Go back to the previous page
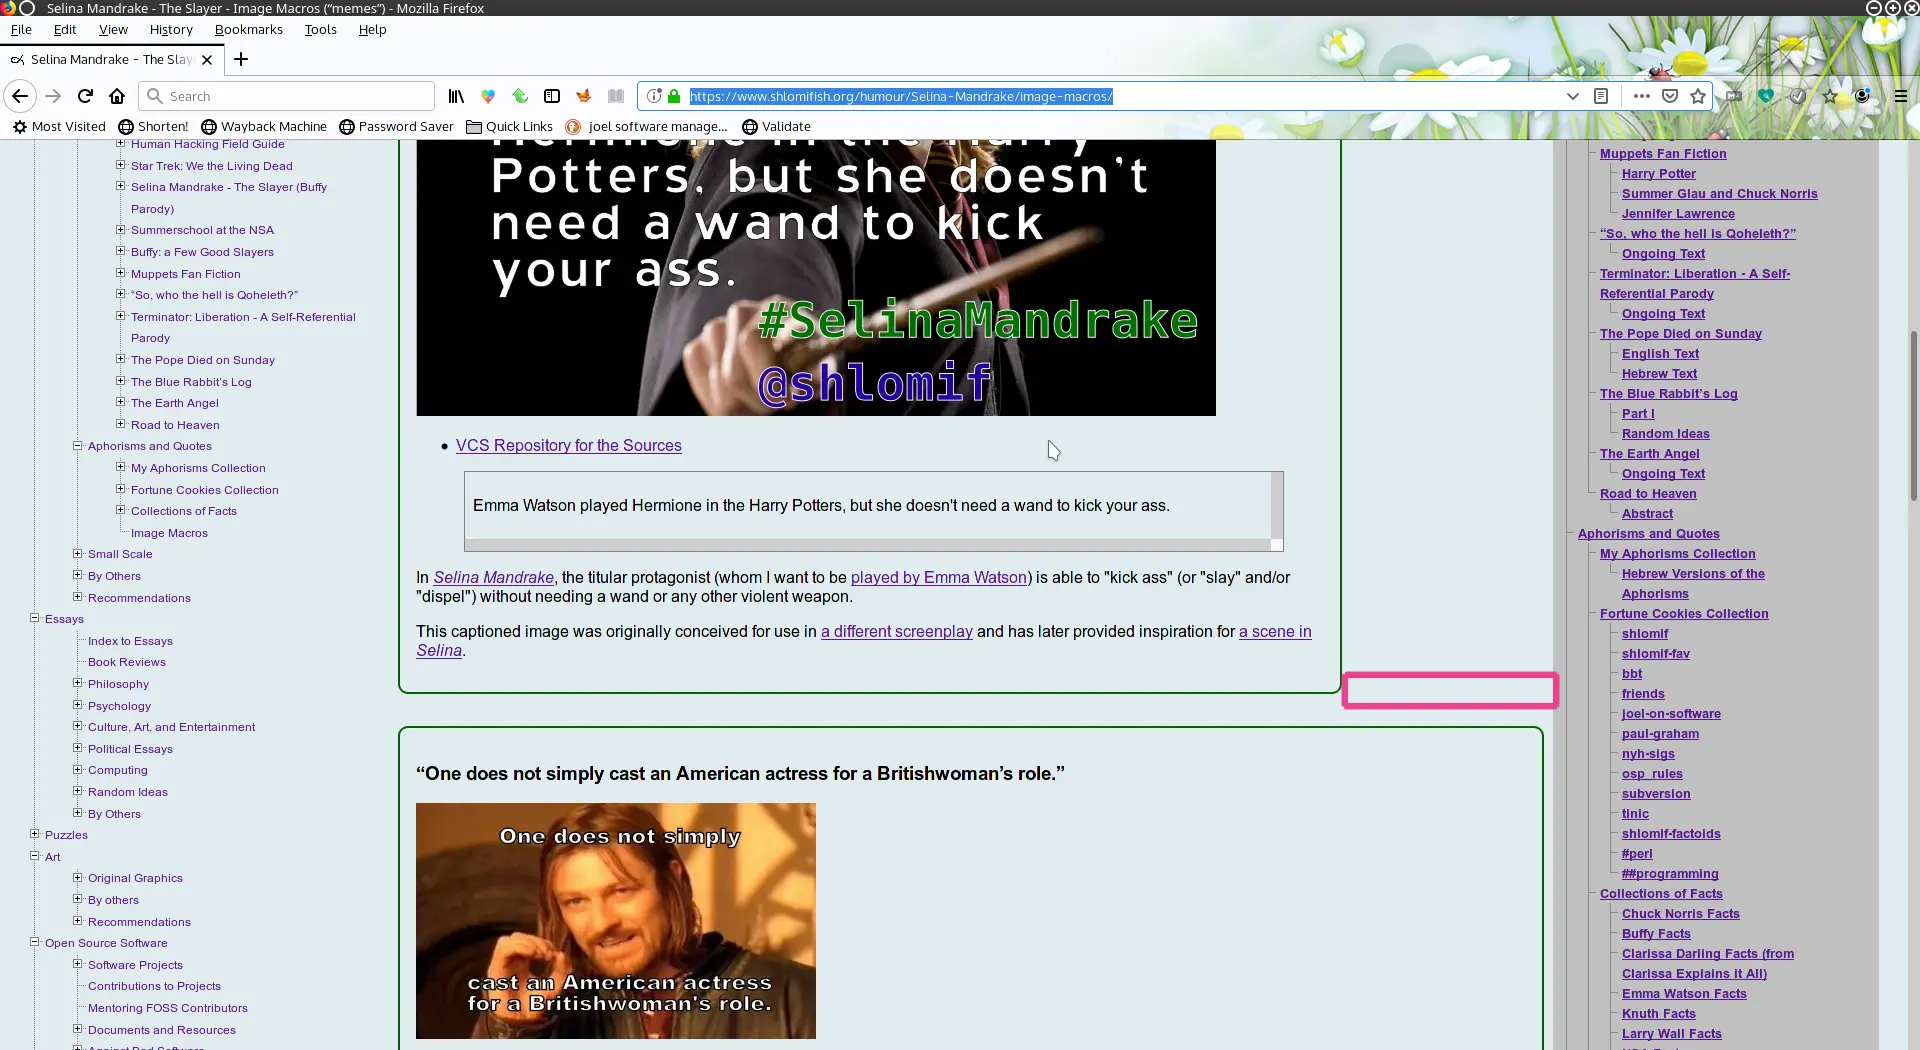This screenshot has width=1920, height=1050. coord(20,96)
